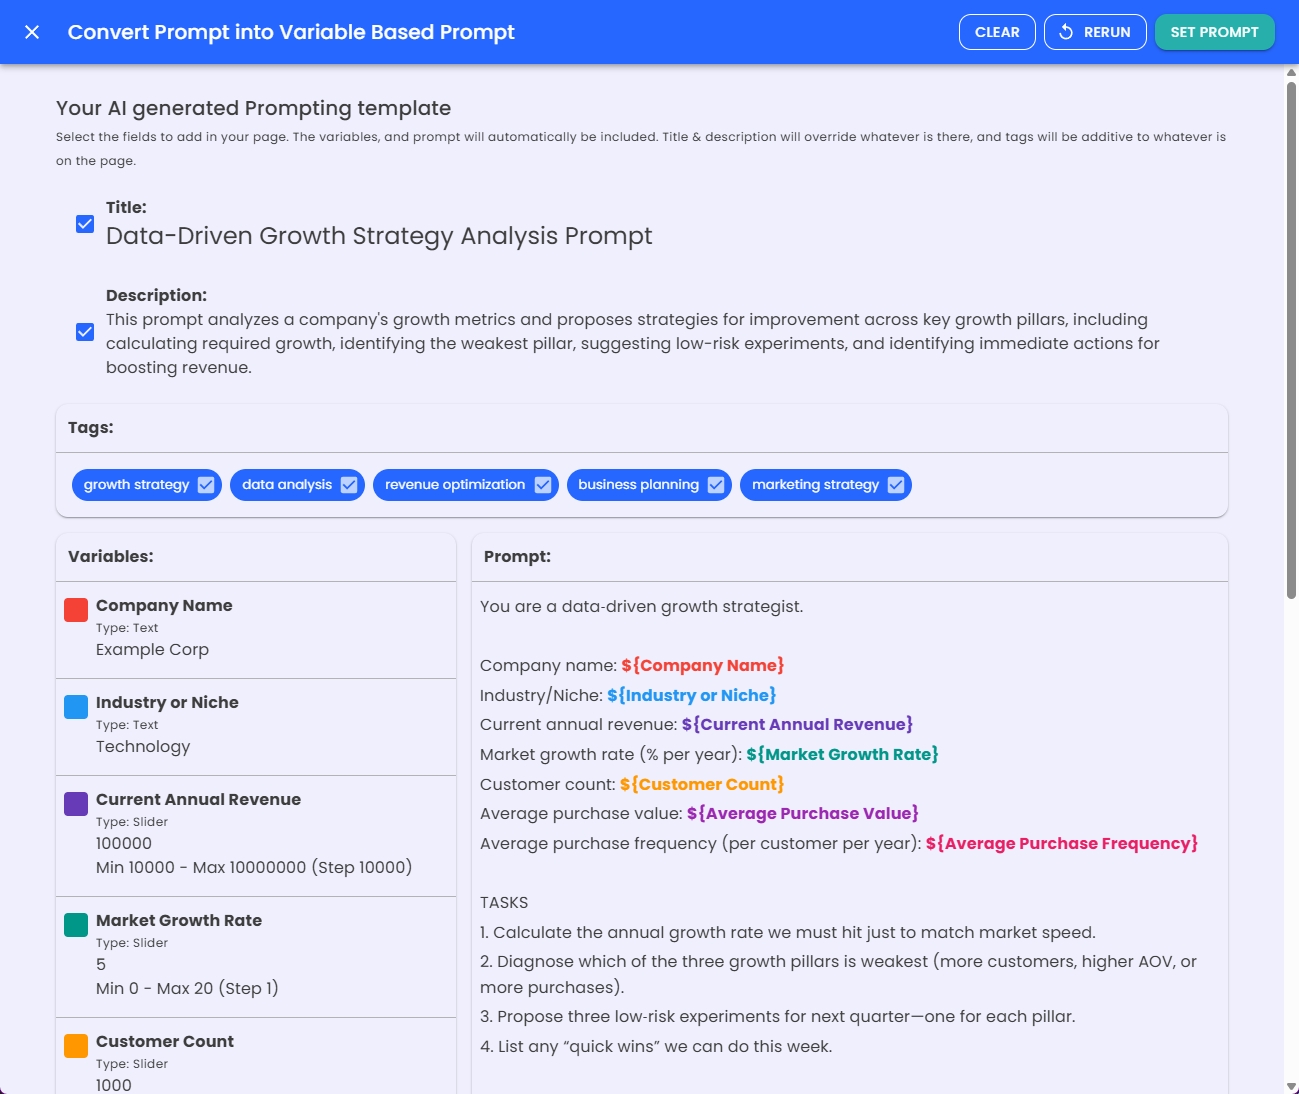Click the Example Corp default value

pos(152,650)
